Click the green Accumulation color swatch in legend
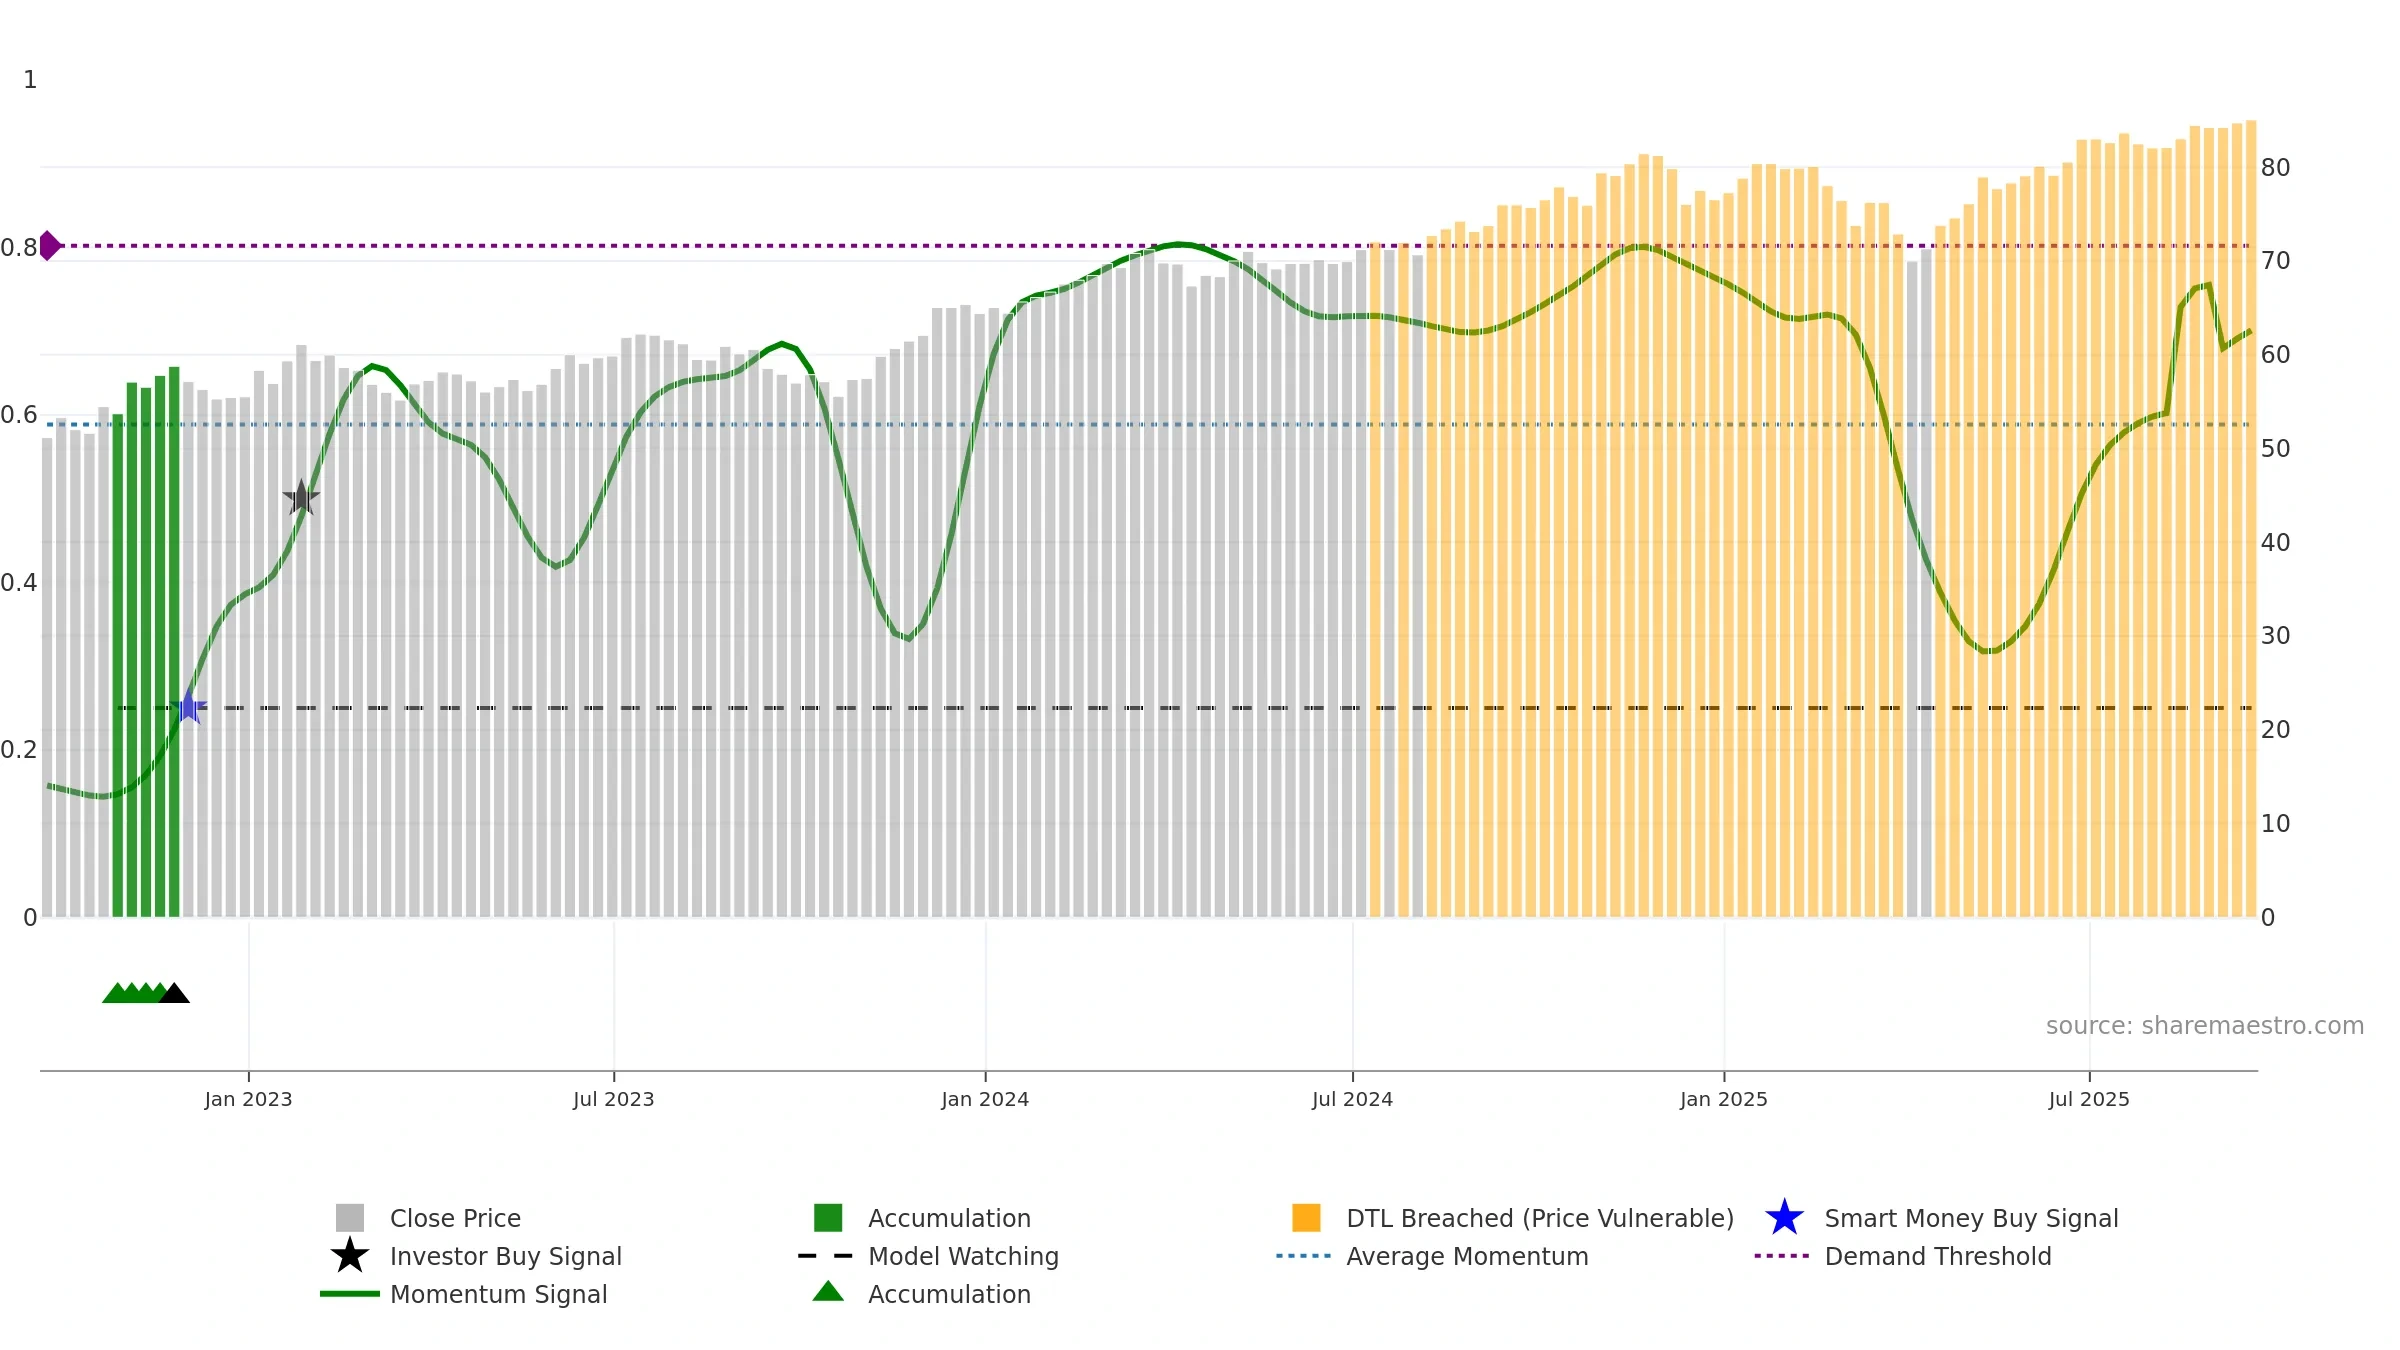The height and width of the screenshot is (1350, 2400). 828,1218
